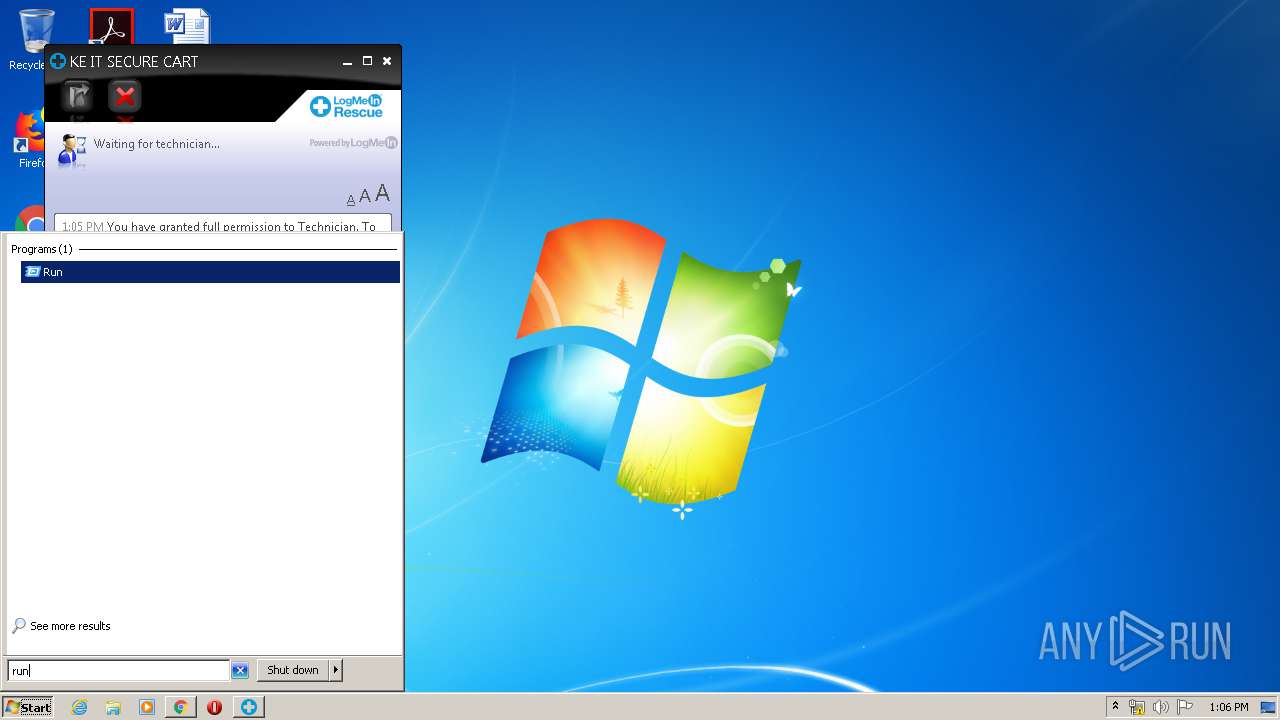Open the Action Center flag icon
The image size is (1280, 720).
click(1185, 707)
